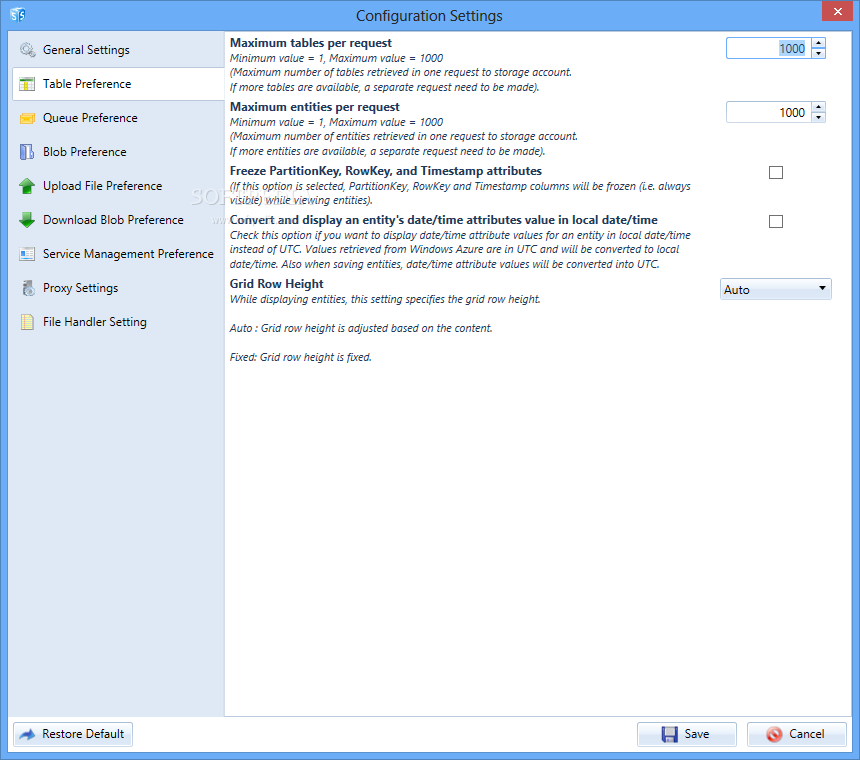Click the Restore Default button

tap(73, 734)
